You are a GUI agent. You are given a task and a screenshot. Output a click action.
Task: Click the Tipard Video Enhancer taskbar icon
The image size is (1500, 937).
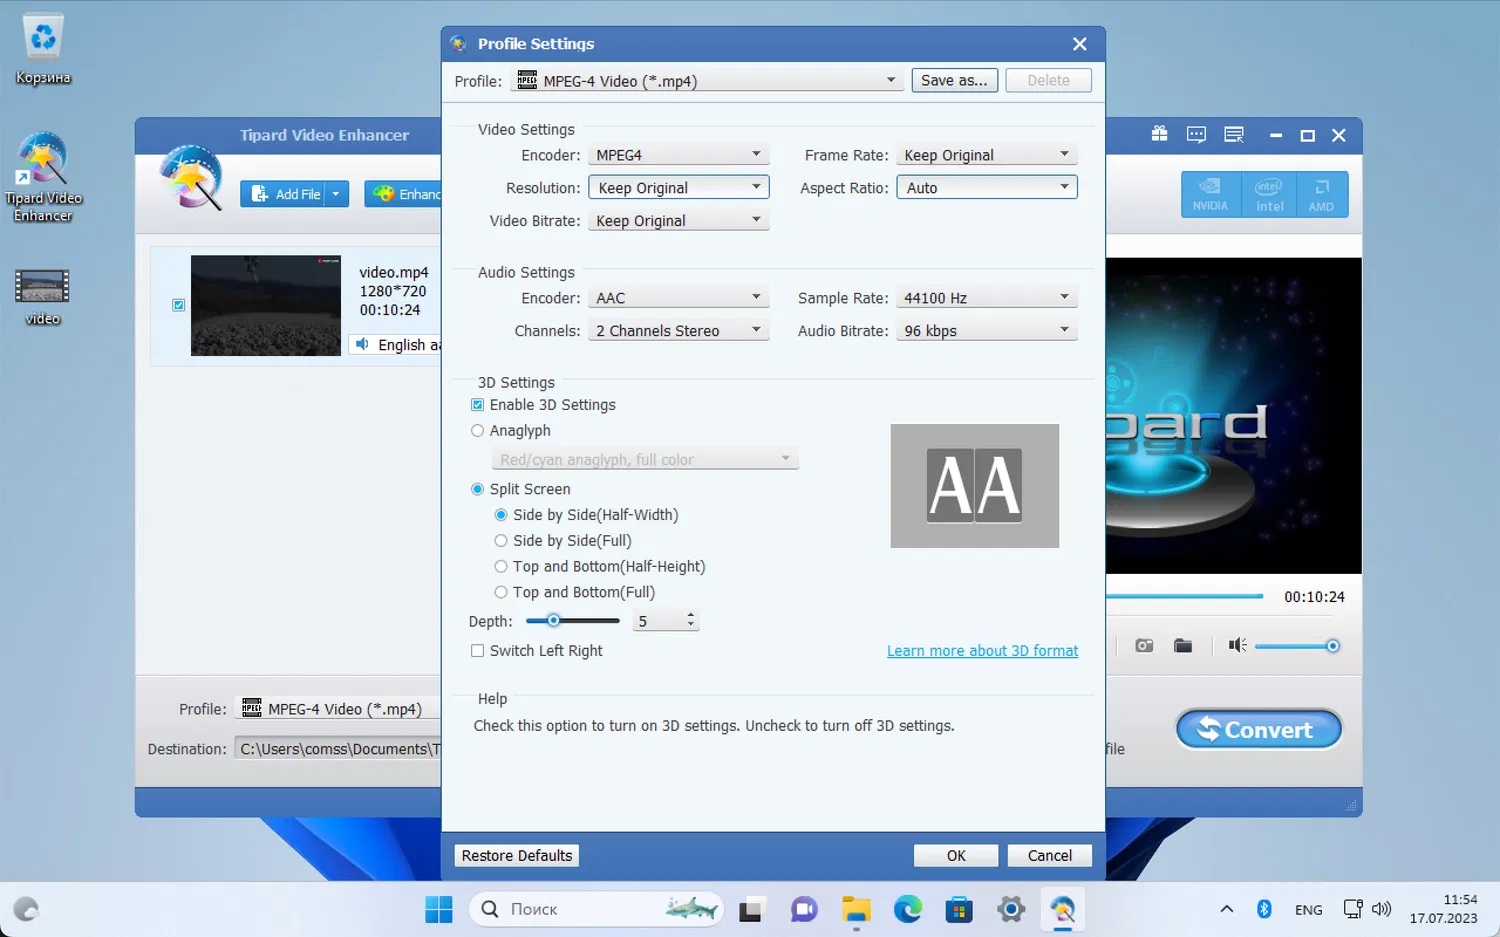click(1062, 910)
